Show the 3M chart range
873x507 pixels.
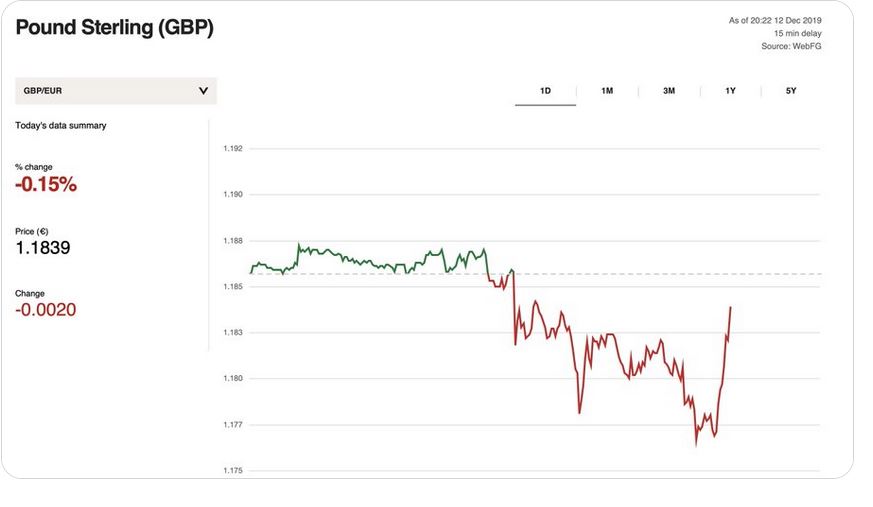pos(669,91)
